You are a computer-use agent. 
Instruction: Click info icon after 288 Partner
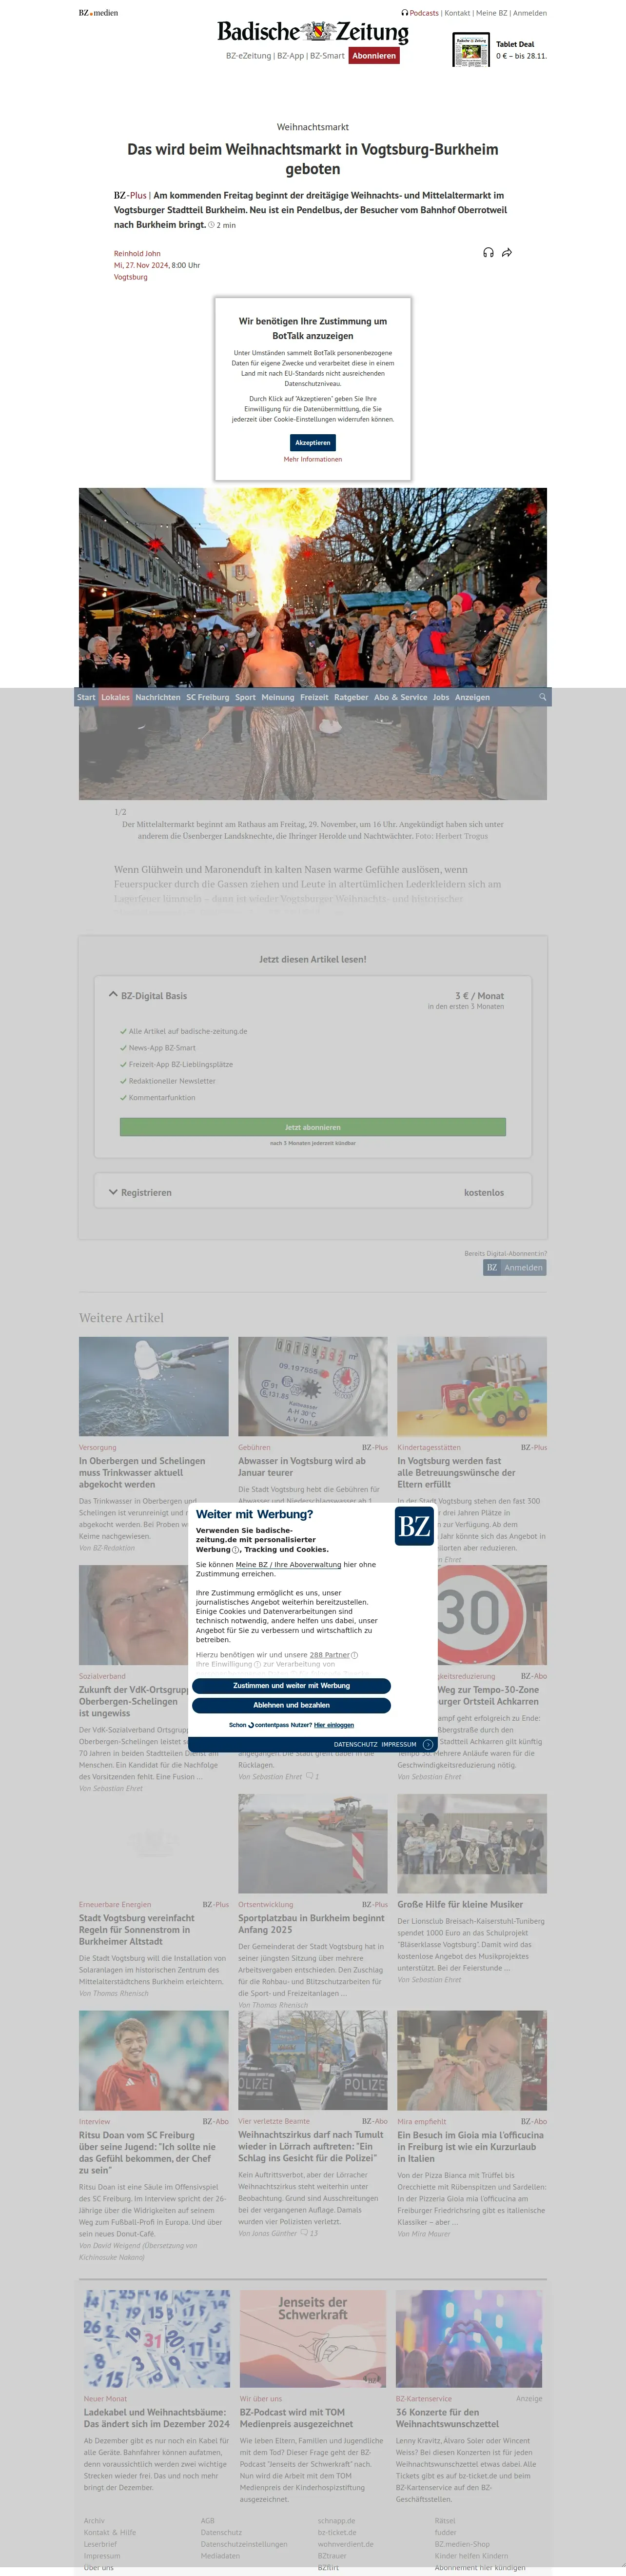pyautogui.click(x=355, y=1655)
